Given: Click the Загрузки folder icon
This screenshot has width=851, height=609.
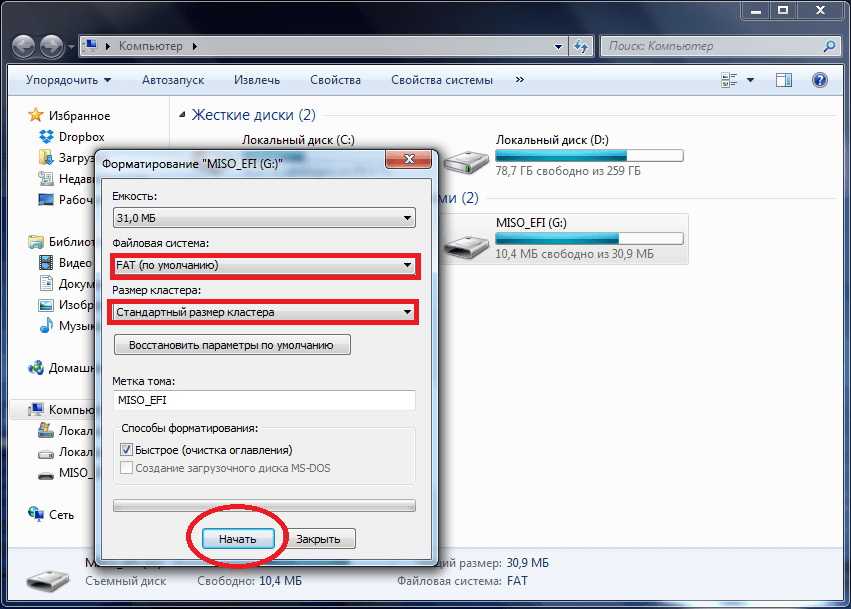Looking at the screenshot, I should (x=46, y=157).
